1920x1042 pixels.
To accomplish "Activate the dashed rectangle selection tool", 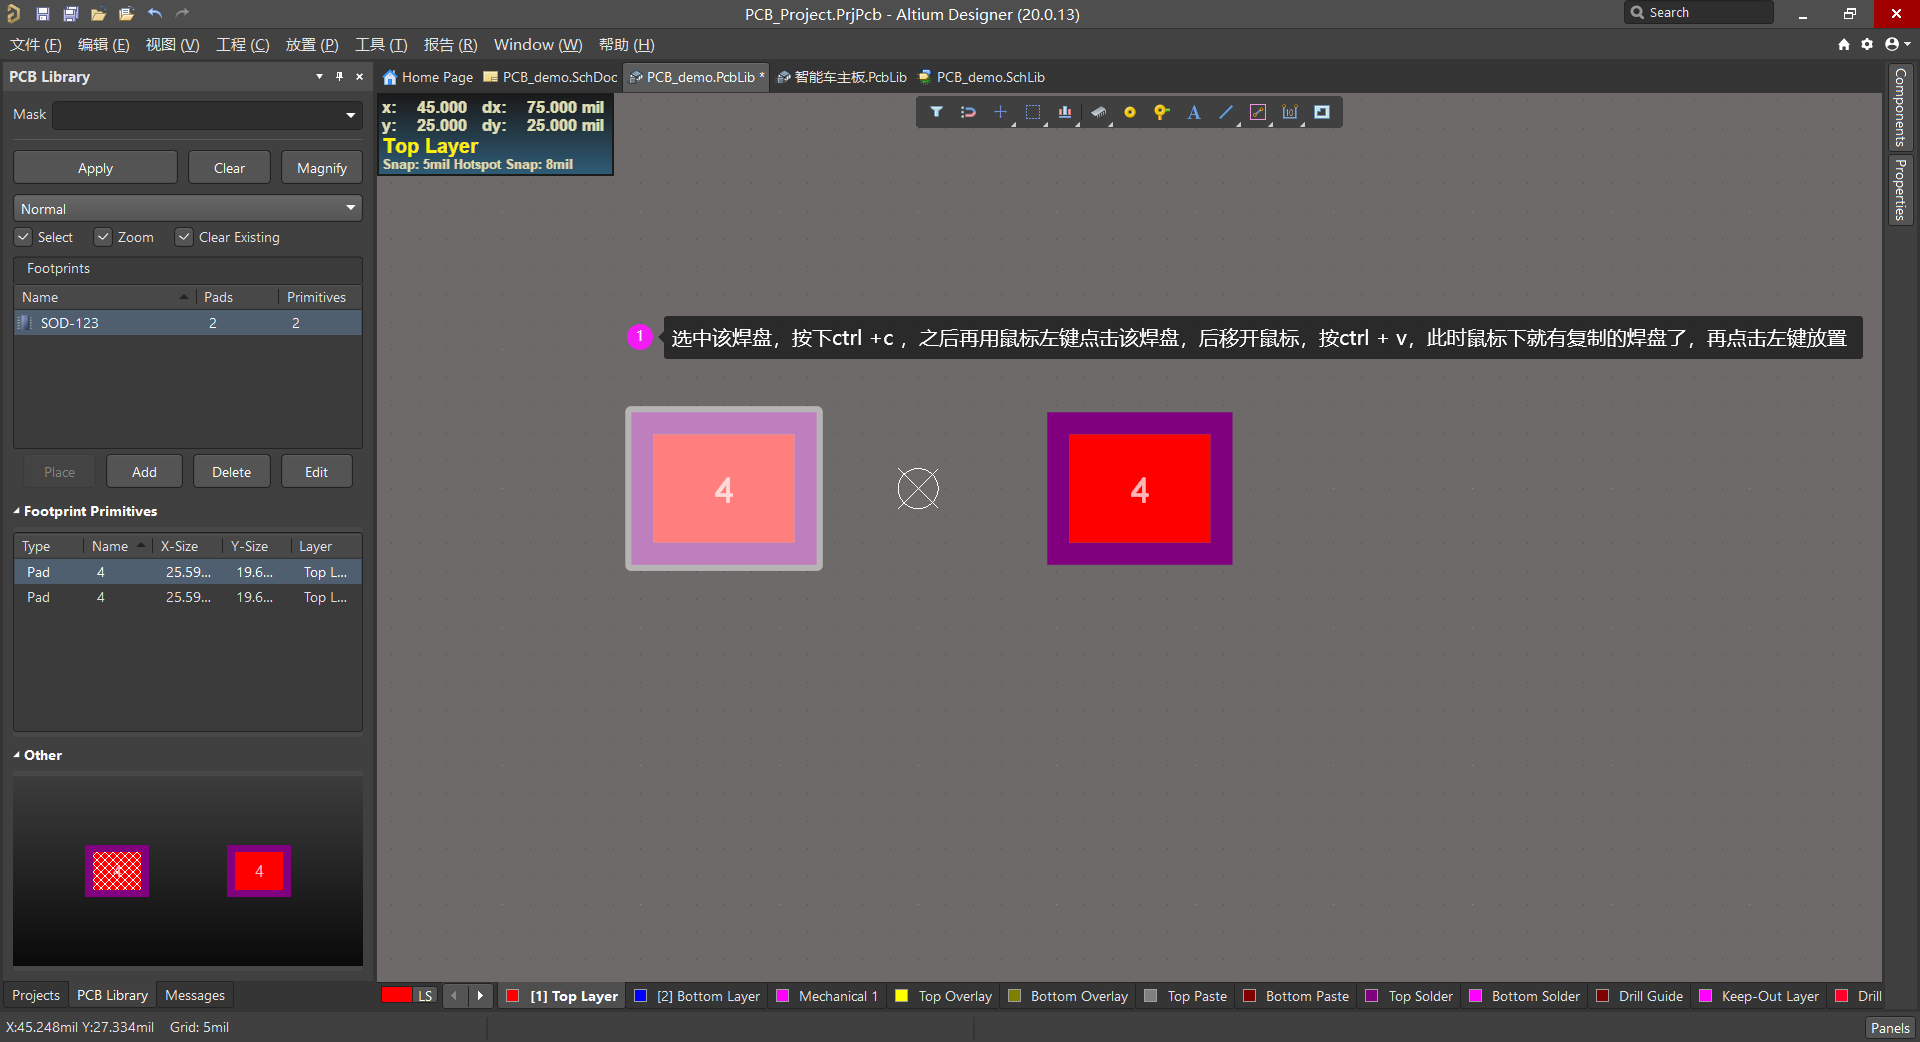I will (1033, 112).
